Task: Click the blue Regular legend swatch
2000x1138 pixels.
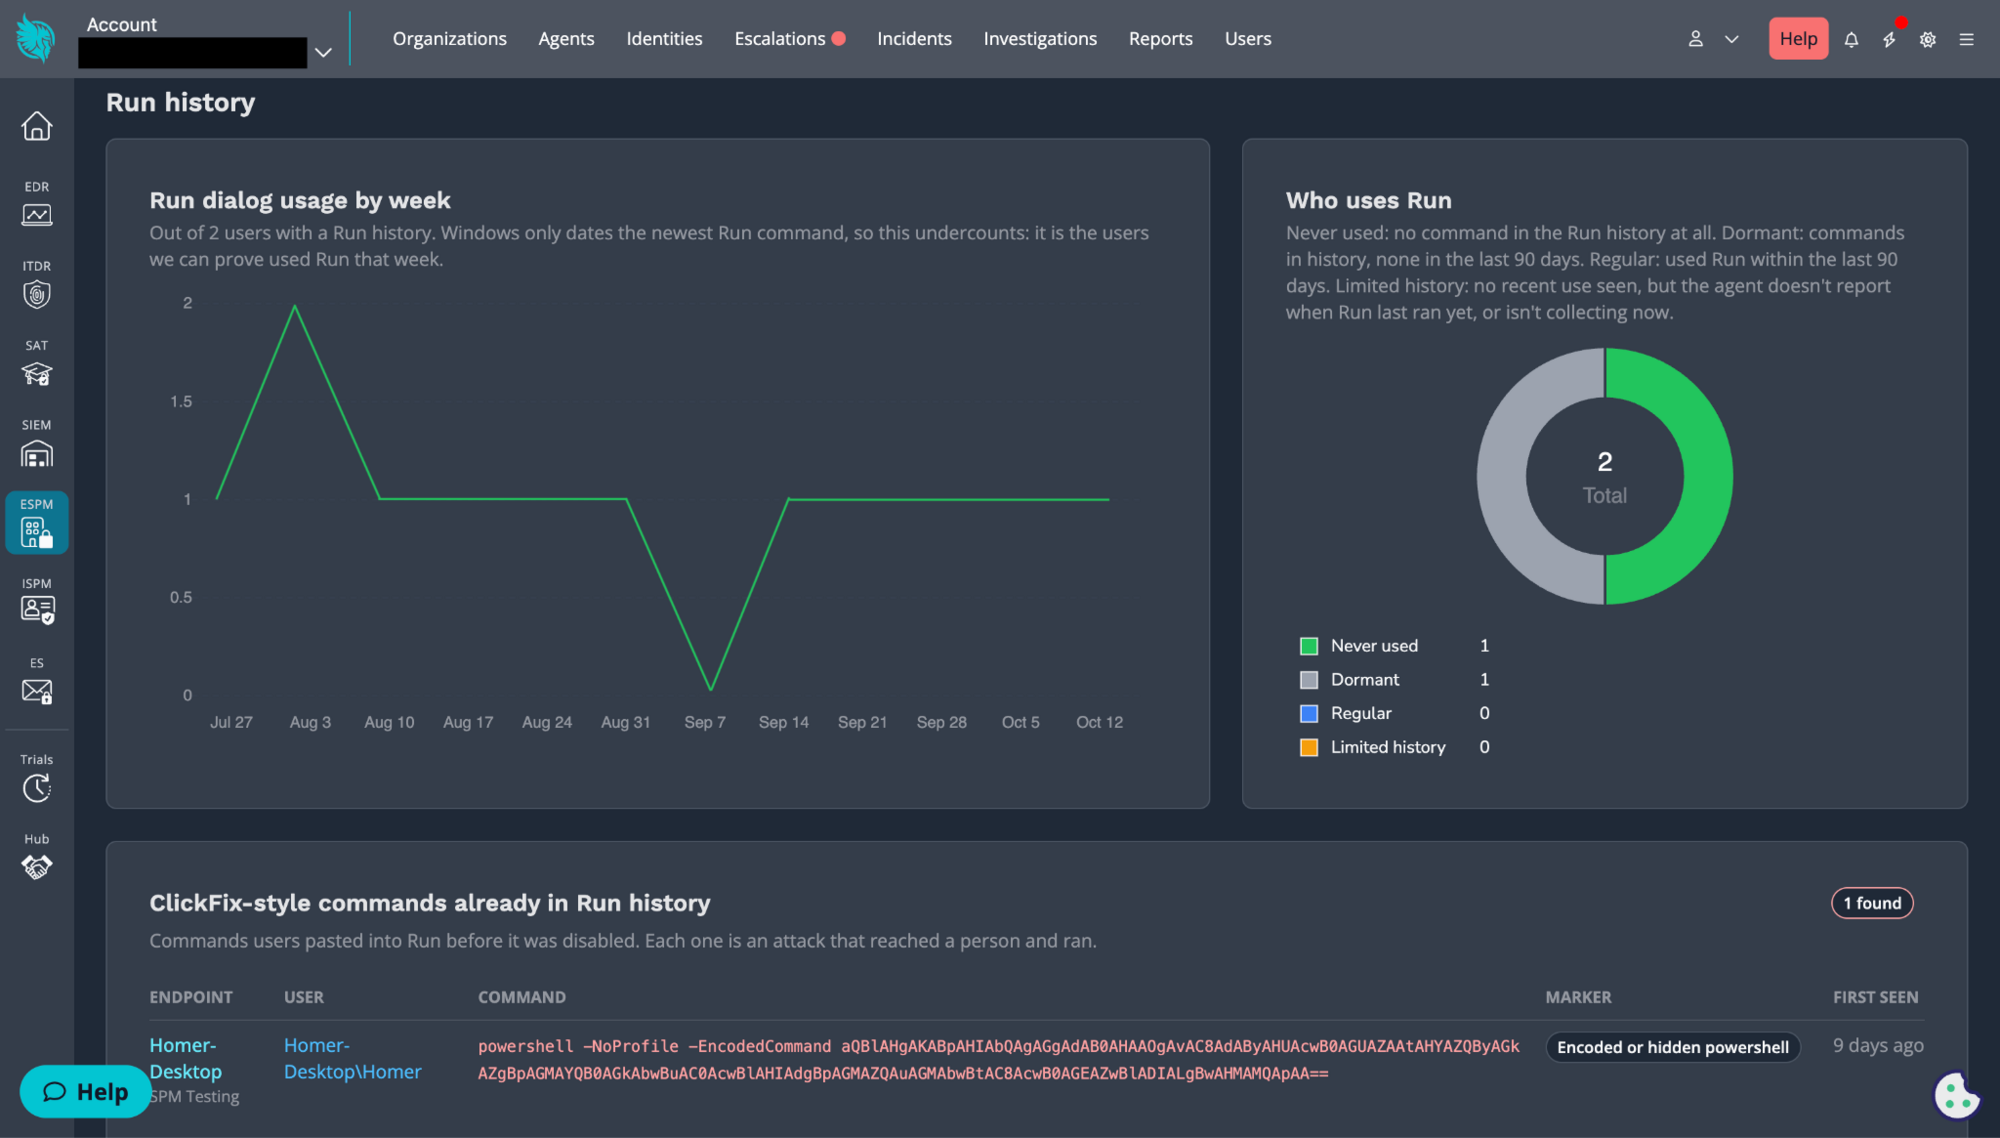Action: coord(1308,714)
